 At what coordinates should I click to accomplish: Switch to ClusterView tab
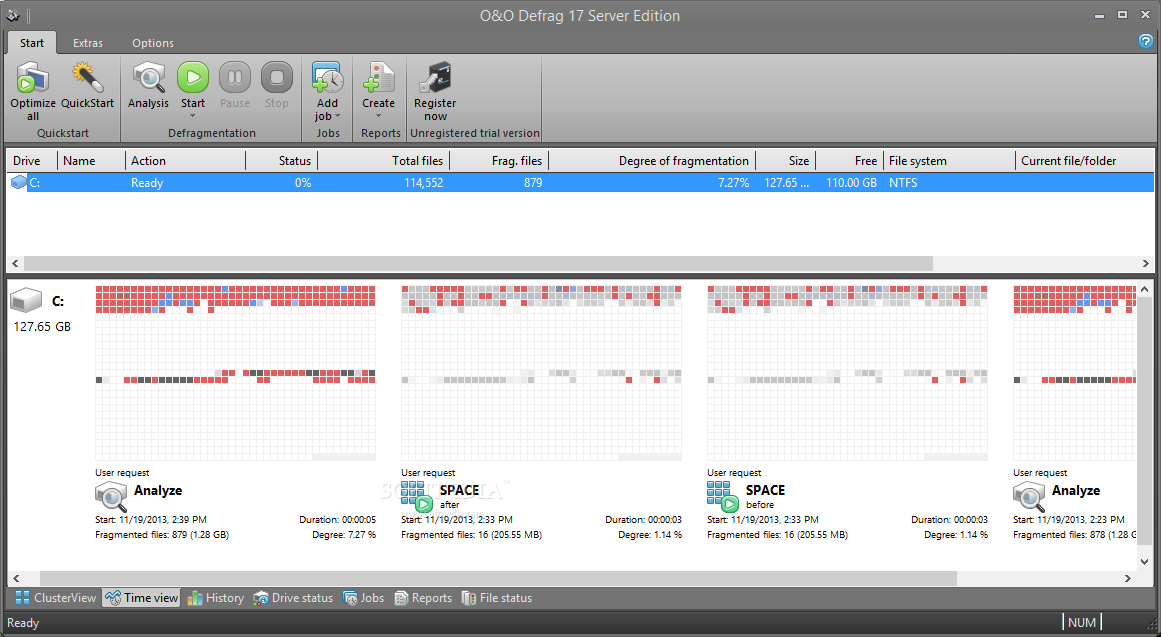pyautogui.click(x=56, y=598)
